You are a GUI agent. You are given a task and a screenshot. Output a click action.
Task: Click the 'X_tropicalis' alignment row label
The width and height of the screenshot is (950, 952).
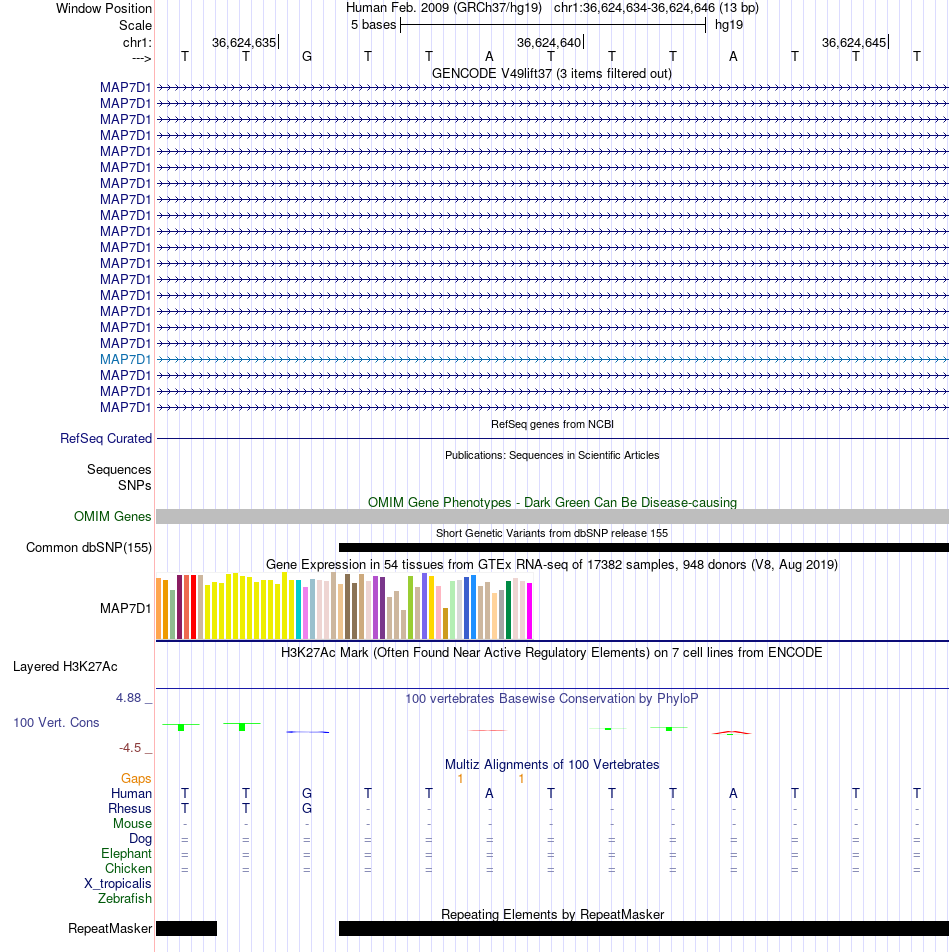pos(118,884)
